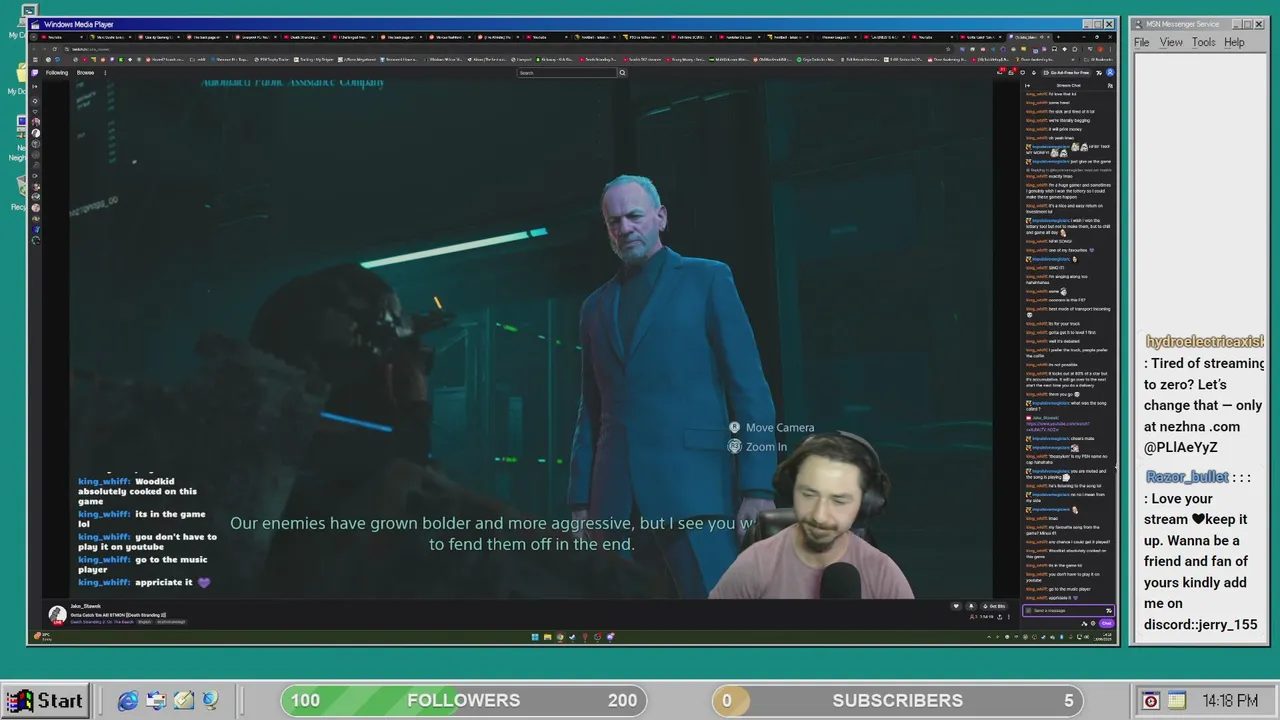Open the My Documents desktop icon
The height and width of the screenshot is (720, 1280).
pyautogui.click(x=20, y=75)
